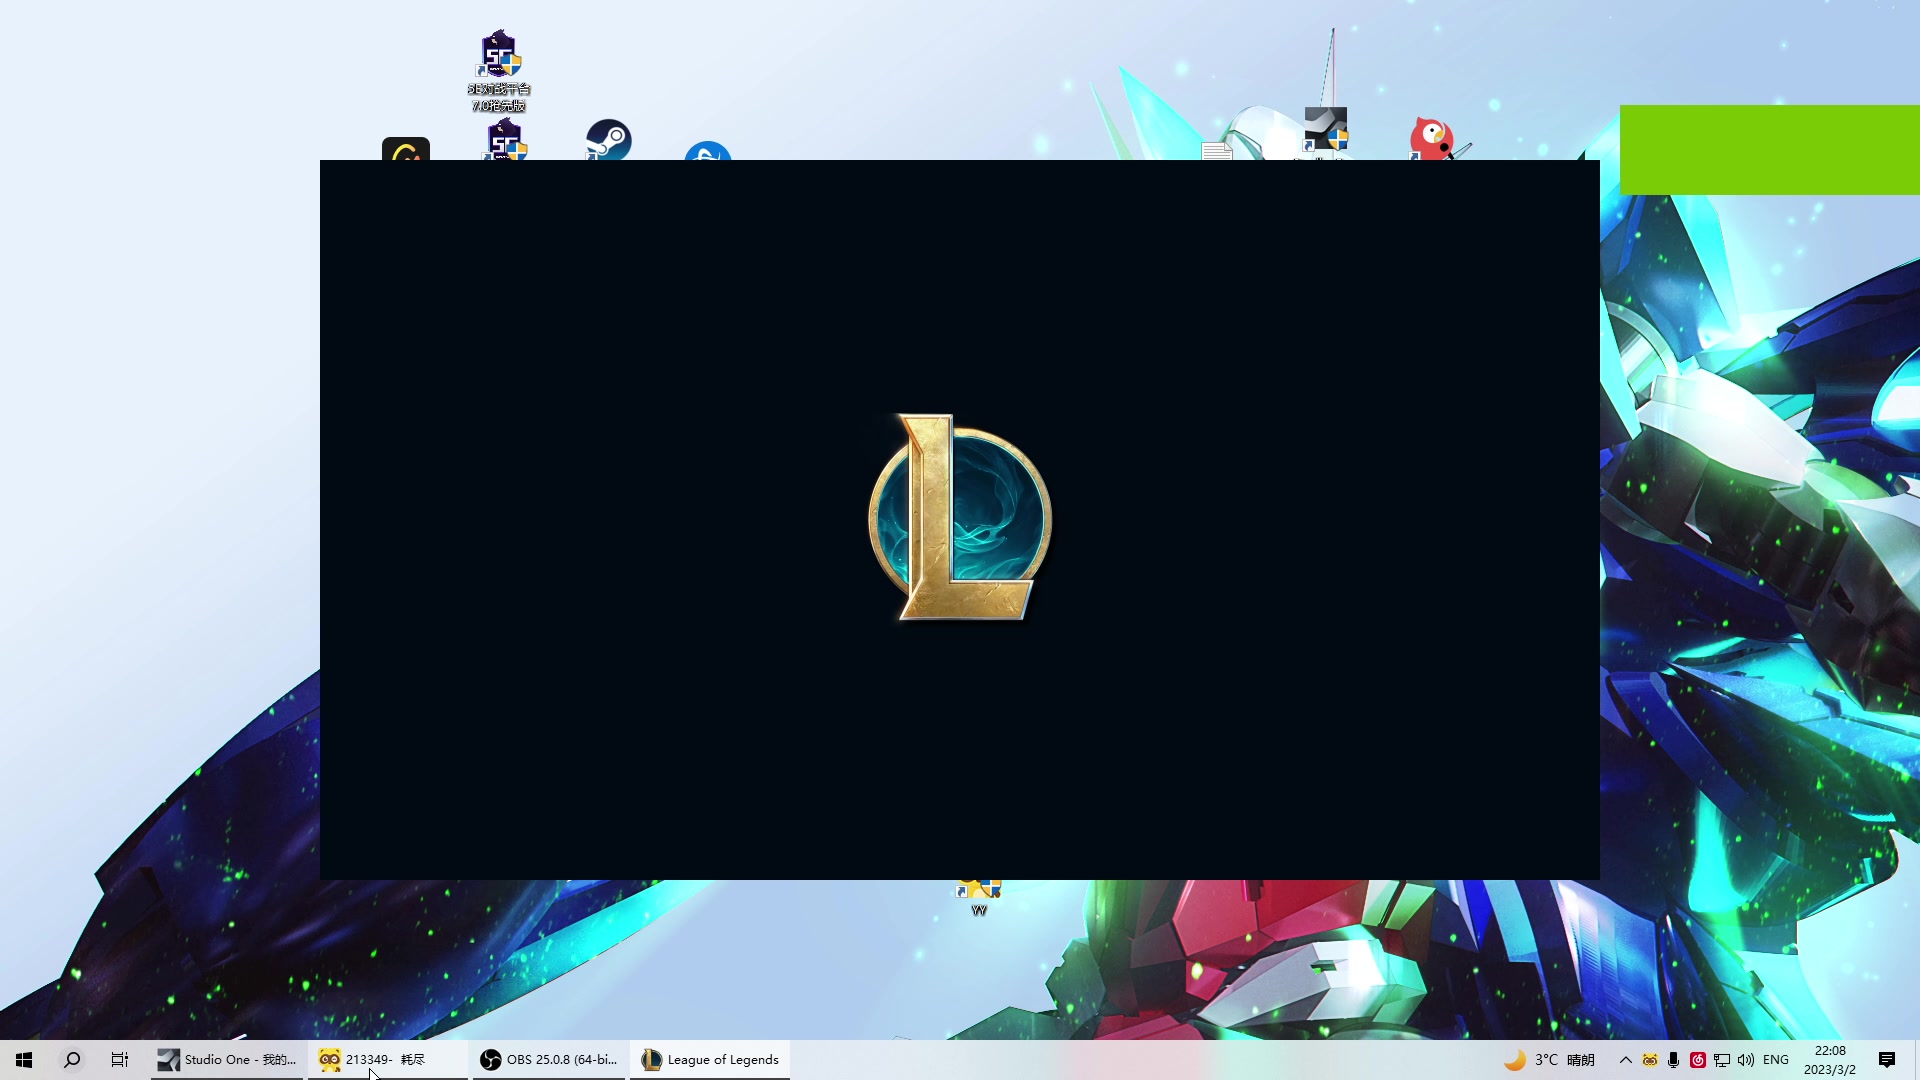
Task: Open the NetEase Cloud Music tray icon
Action: coord(1698,1060)
